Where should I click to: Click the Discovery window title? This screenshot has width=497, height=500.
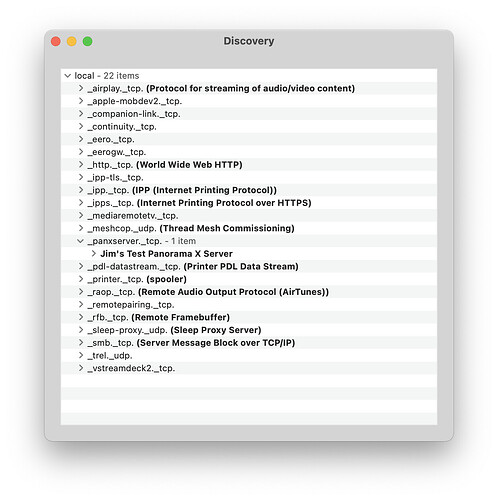click(249, 41)
